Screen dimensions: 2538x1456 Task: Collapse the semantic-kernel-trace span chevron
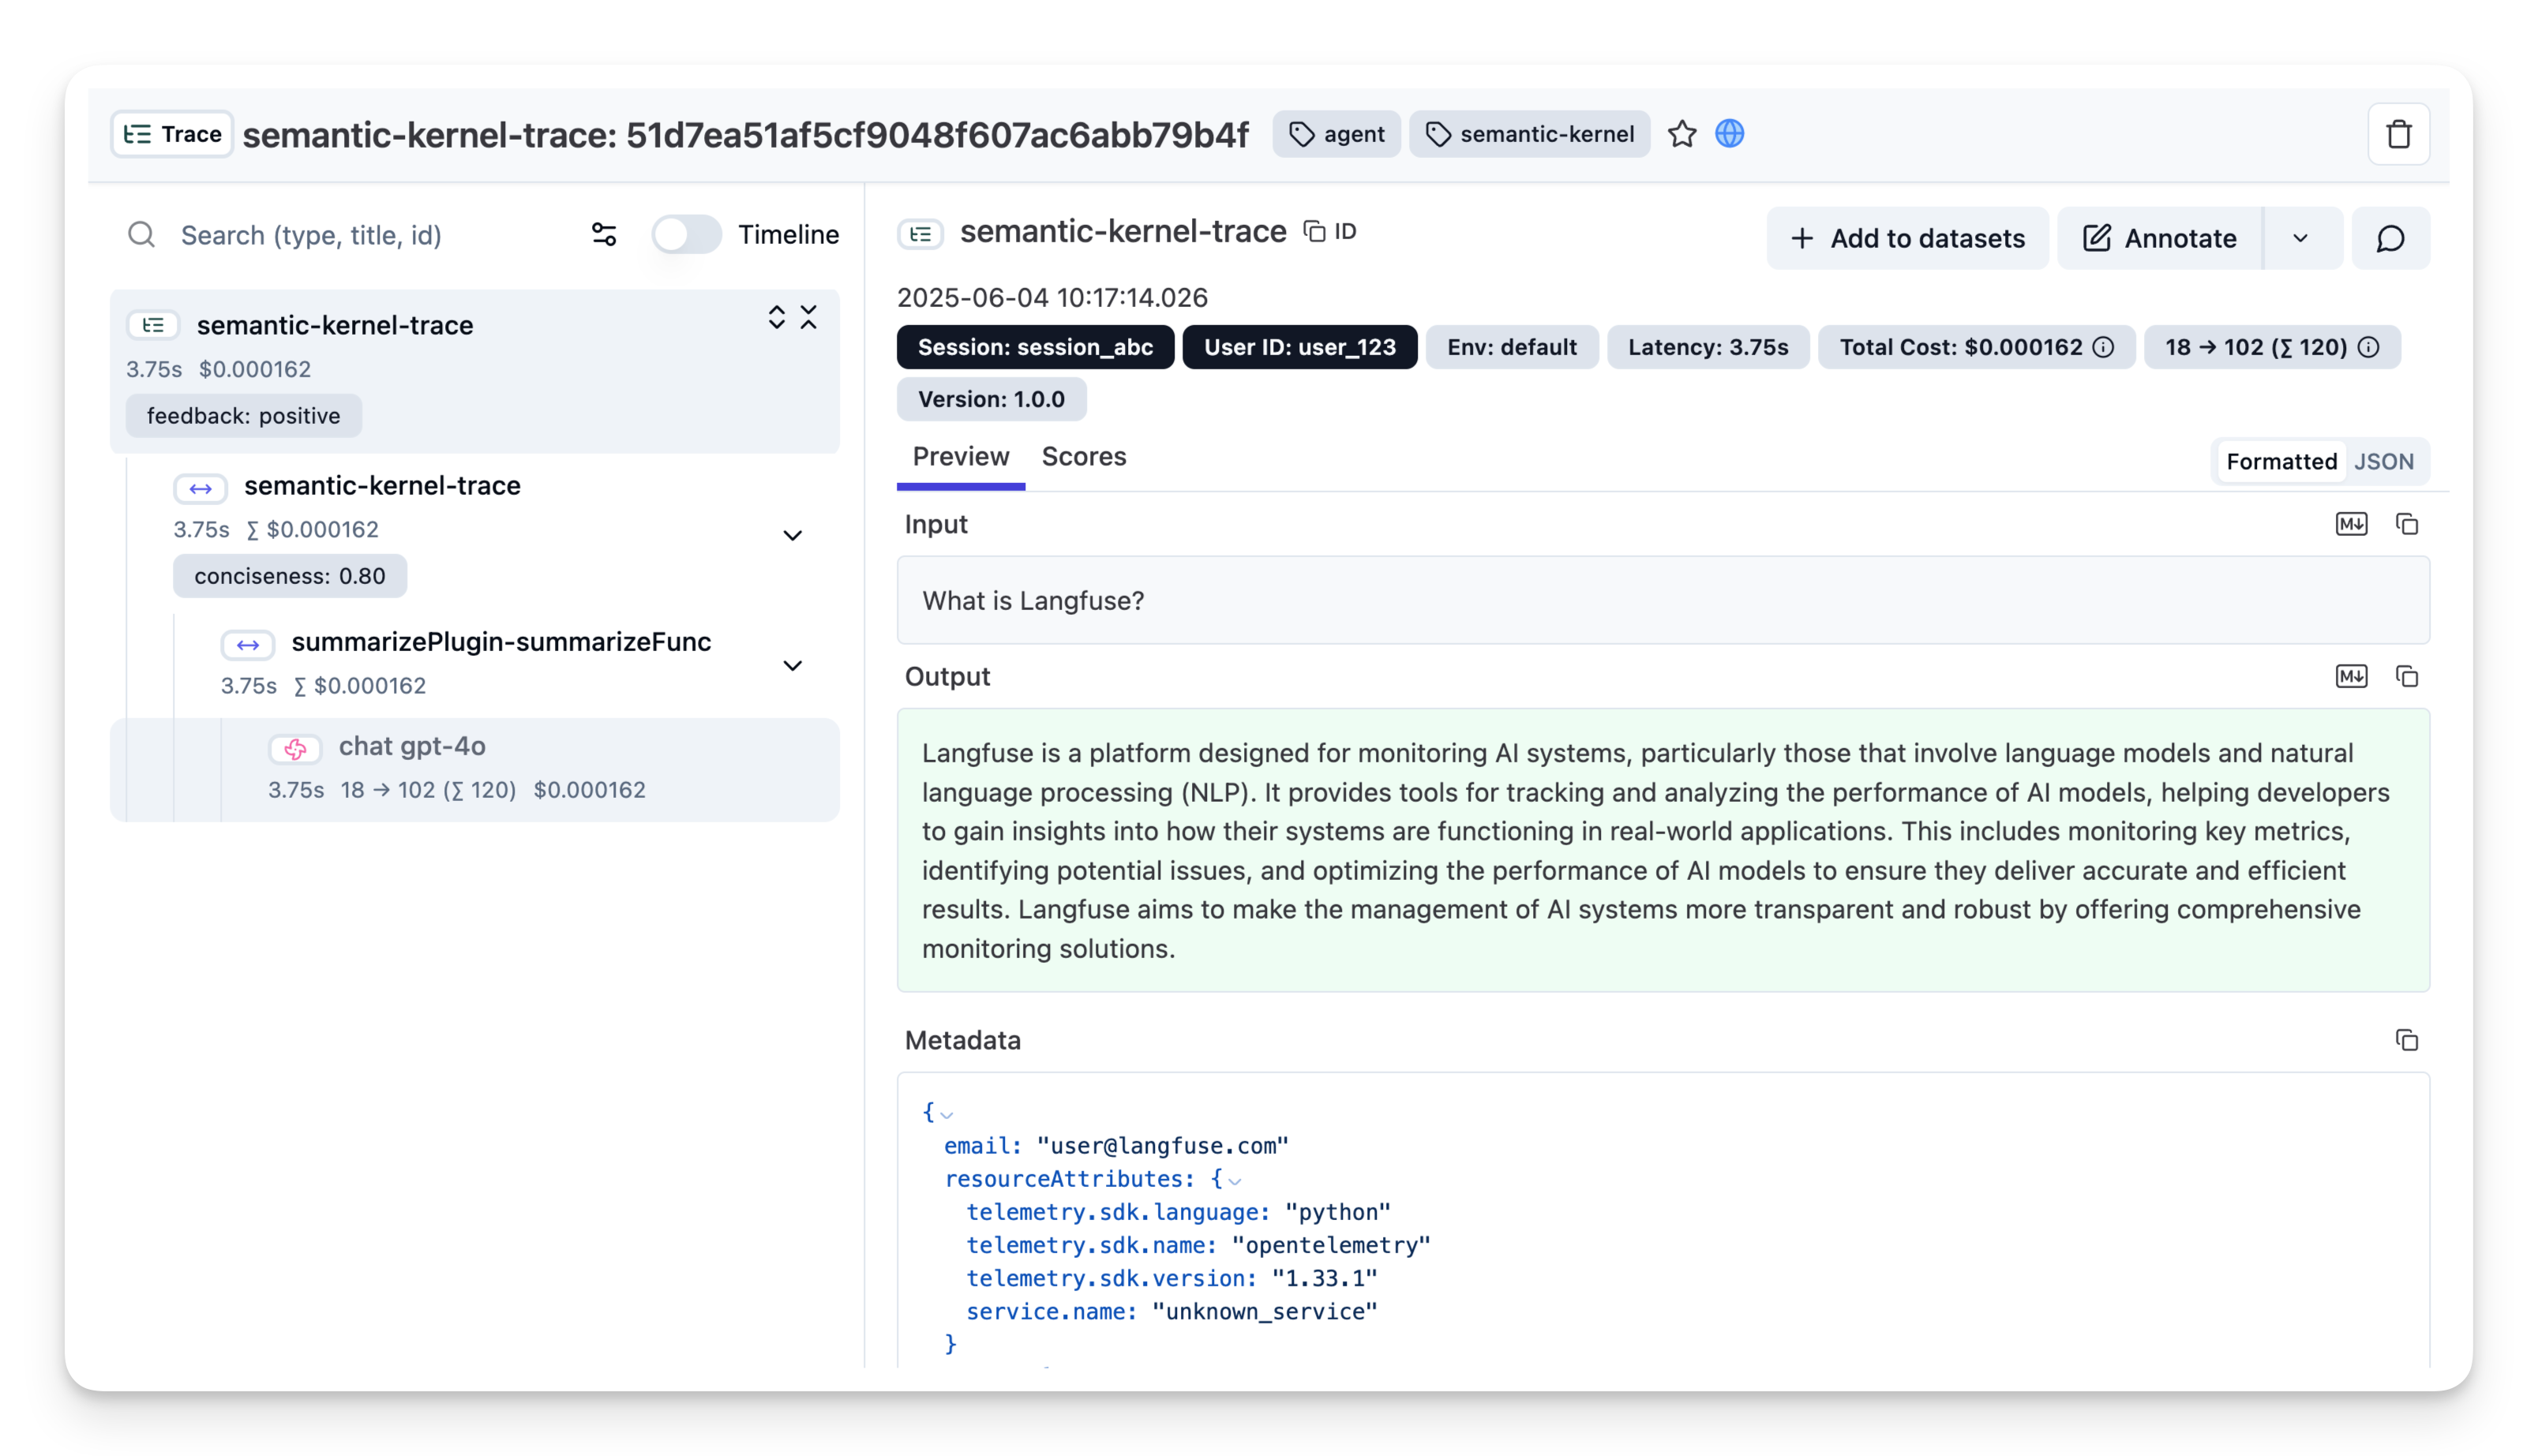[793, 535]
